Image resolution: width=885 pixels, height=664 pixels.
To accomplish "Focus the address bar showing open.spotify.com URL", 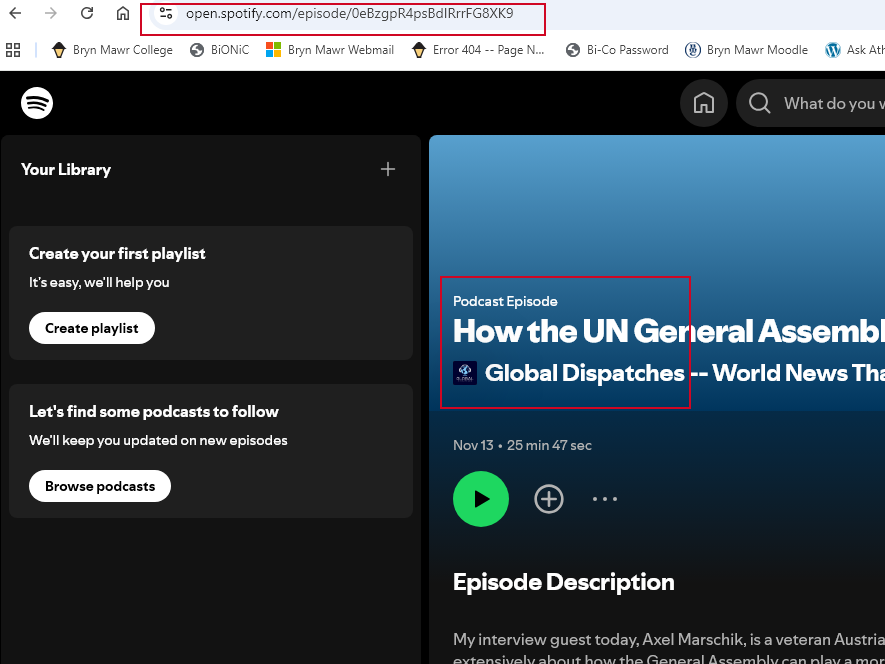I will click(349, 14).
